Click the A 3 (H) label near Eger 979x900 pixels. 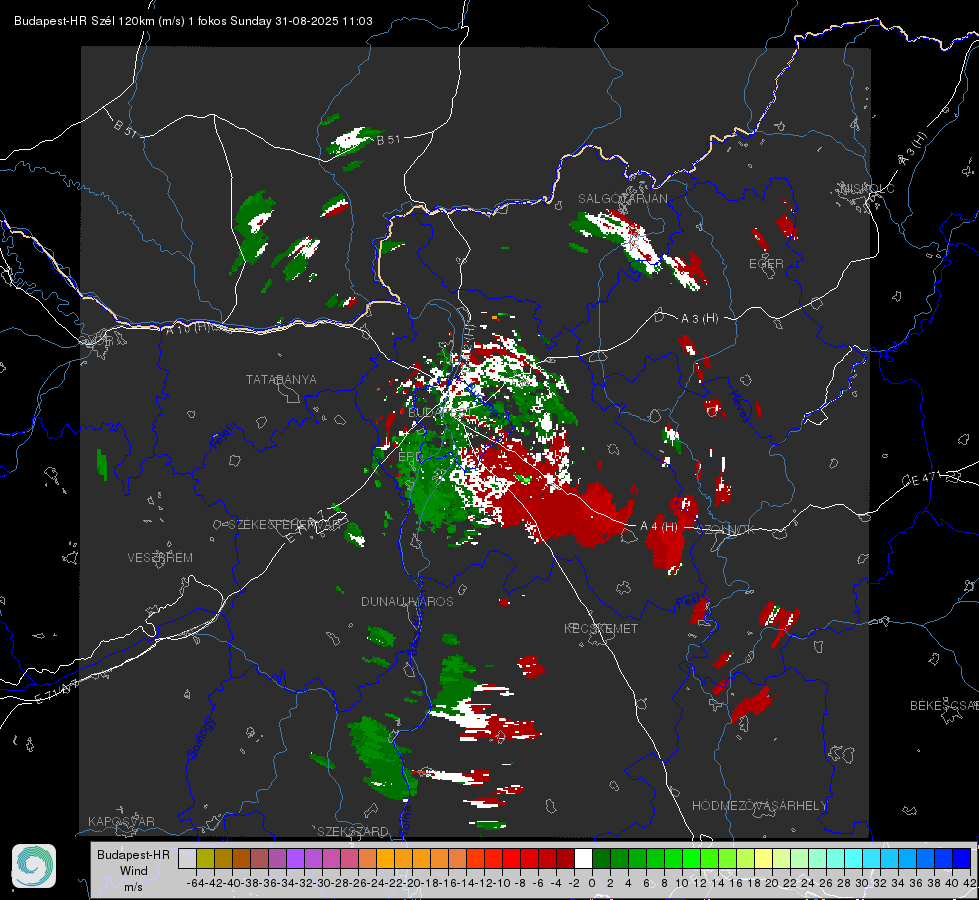(699, 319)
